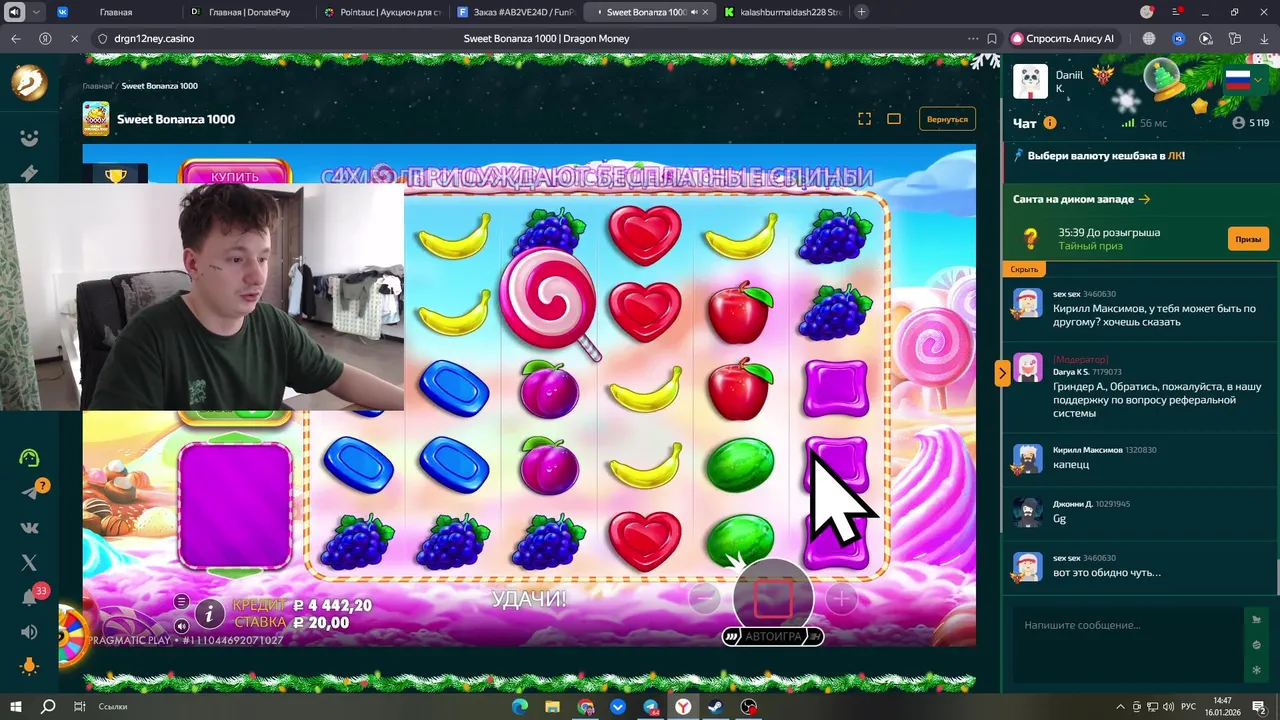
Task: Open the X (Twitter) icon in the left sidebar
Action: pos(29,563)
